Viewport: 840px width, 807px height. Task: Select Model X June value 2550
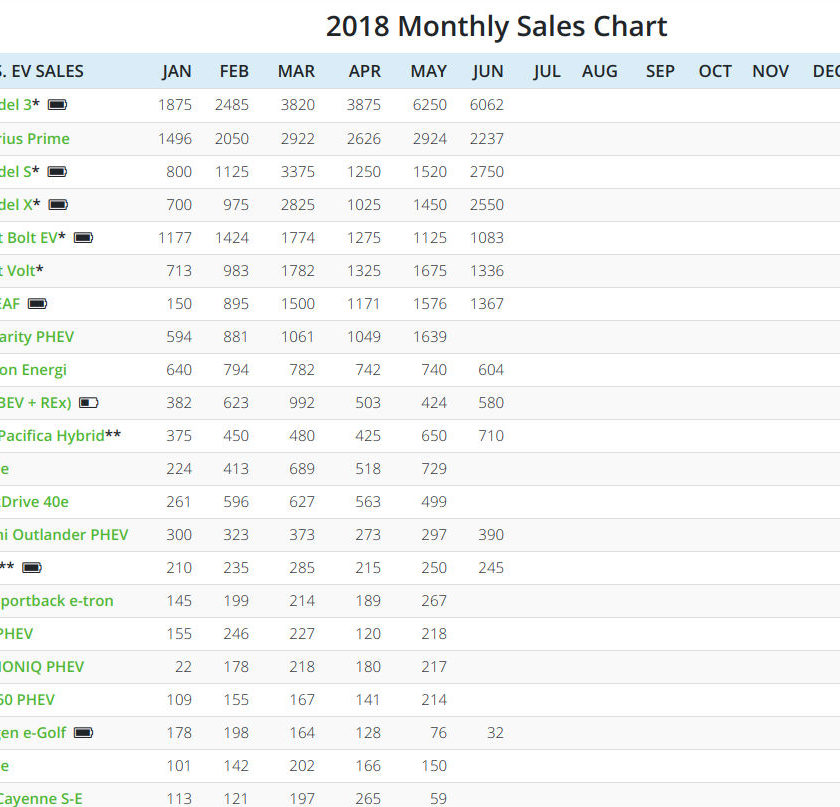point(487,205)
